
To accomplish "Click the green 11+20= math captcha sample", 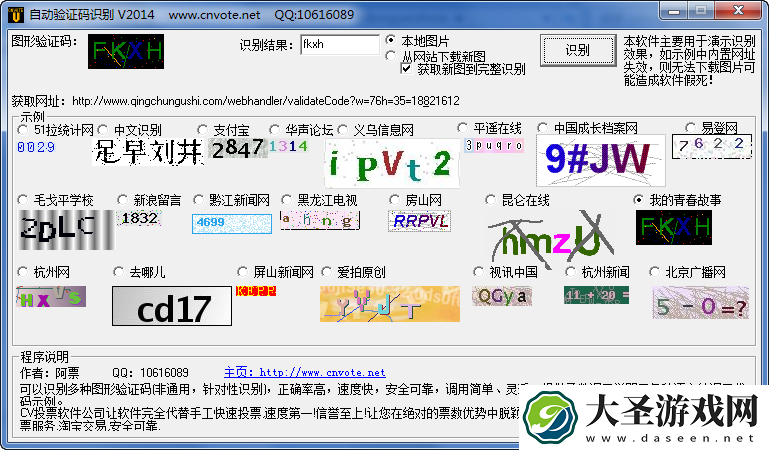I will click(x=596, y=295).
